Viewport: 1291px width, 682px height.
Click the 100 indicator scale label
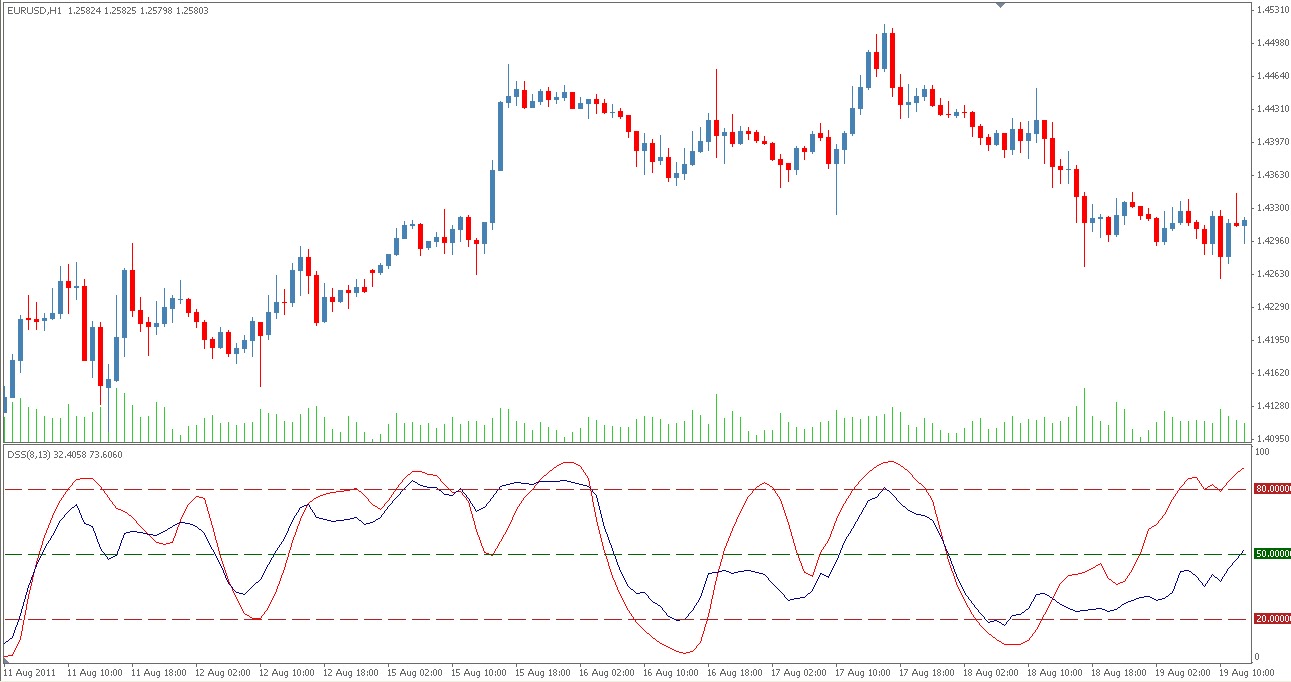click(x=1262, y=453)
